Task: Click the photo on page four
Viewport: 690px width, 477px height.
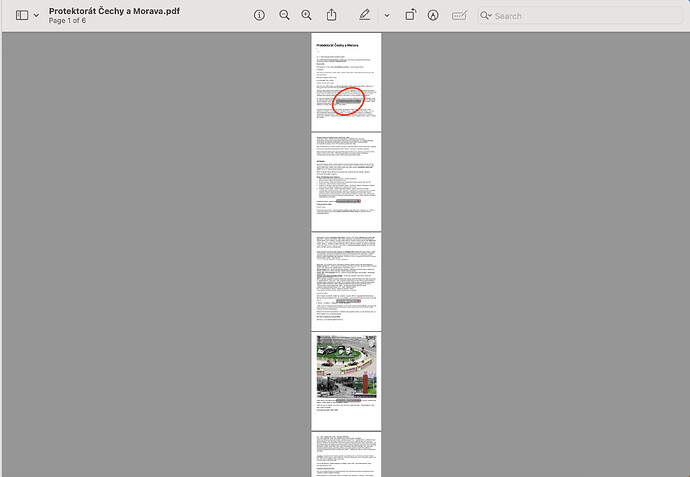Action: click(346, 365)
